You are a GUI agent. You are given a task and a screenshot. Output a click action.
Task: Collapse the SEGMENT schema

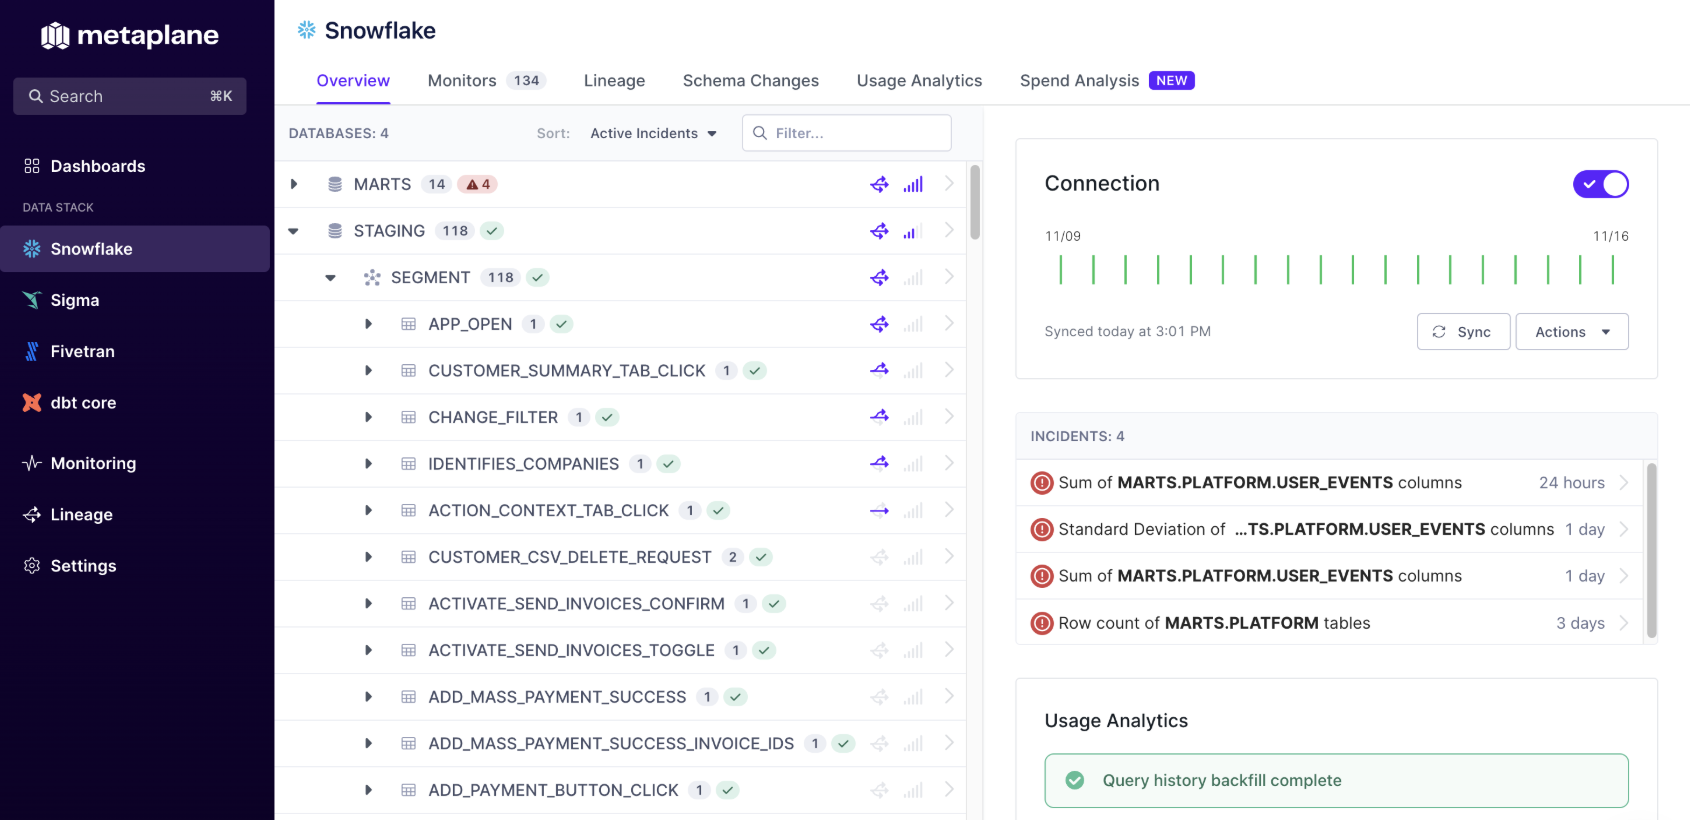[x=330, y=278]
